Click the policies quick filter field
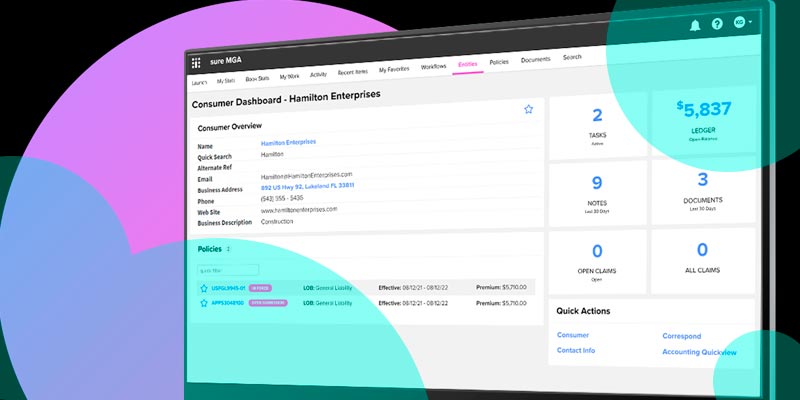The height and width of the screenshot is (400, 800). point(228,270)
